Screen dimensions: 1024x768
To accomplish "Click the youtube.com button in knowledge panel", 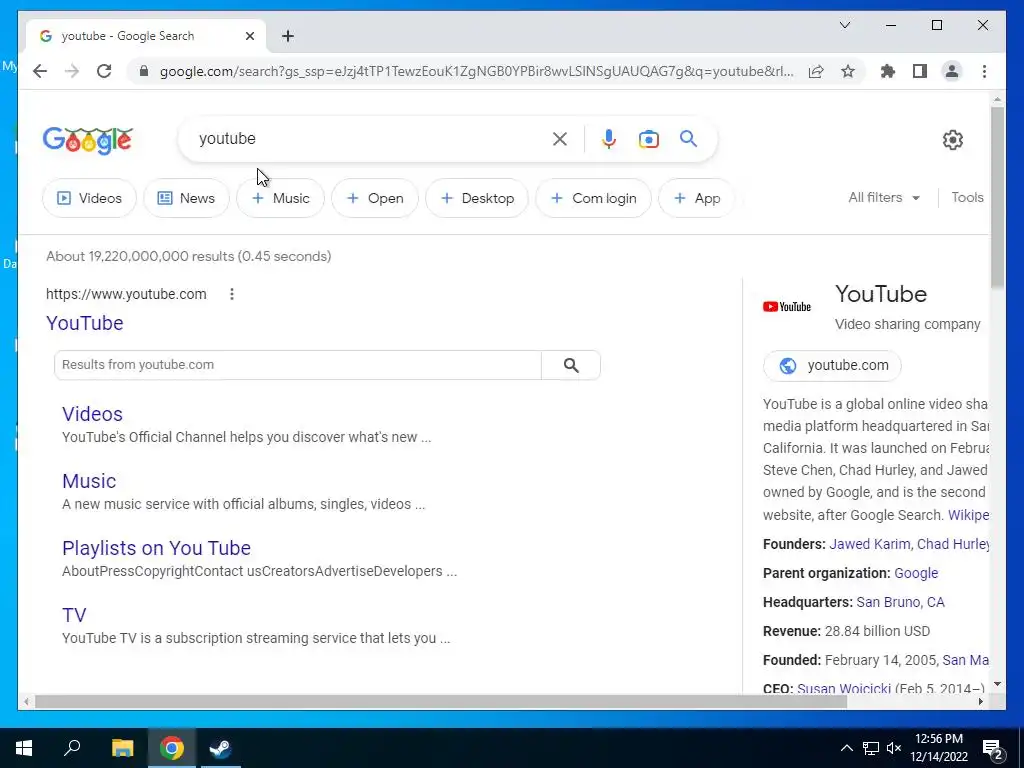I will [833, 365].
